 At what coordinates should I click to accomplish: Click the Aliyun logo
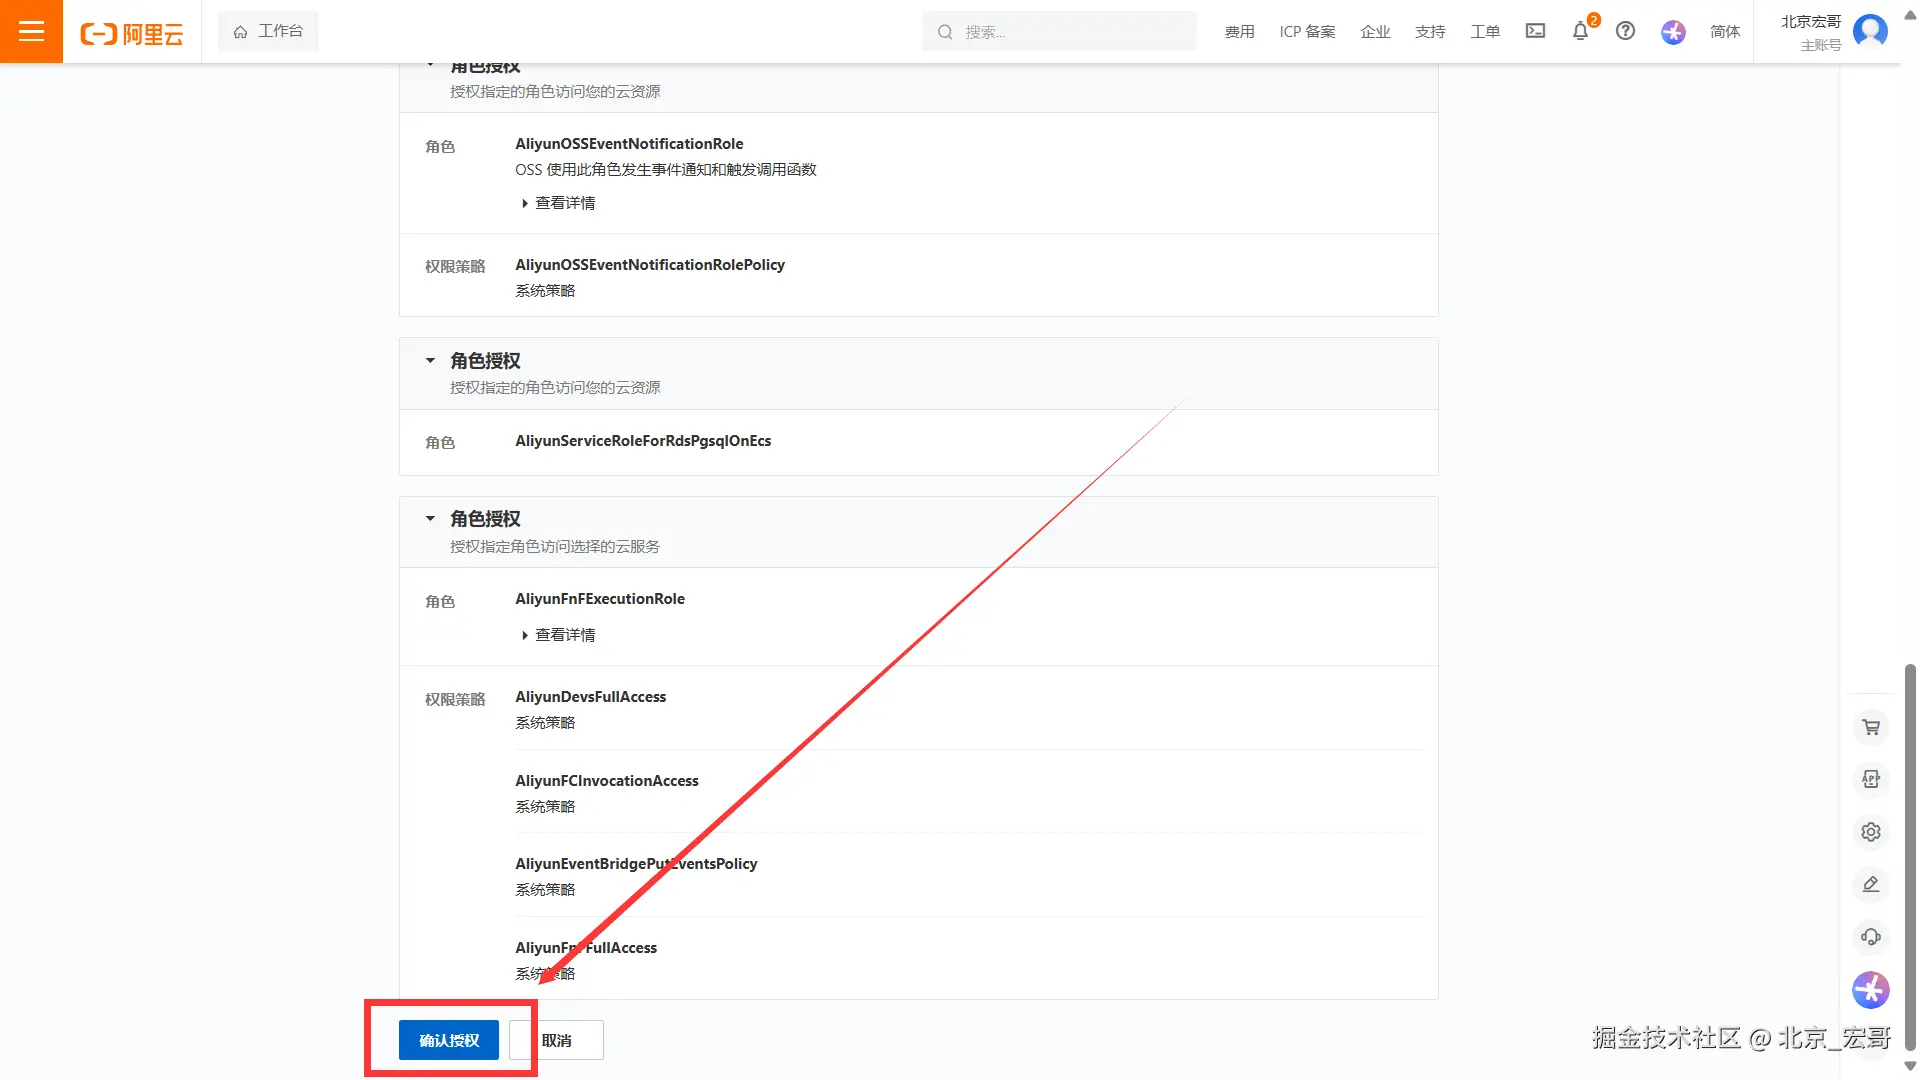(x=132, y=33)
